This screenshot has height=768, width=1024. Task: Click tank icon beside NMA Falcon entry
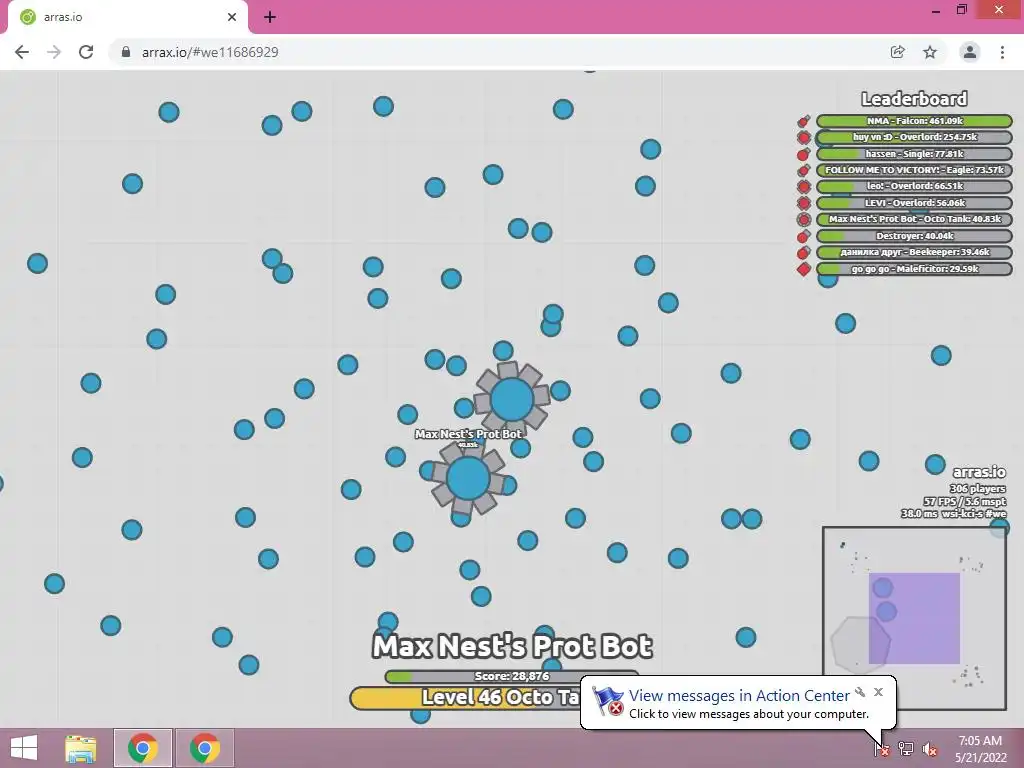tap(804, 121)
